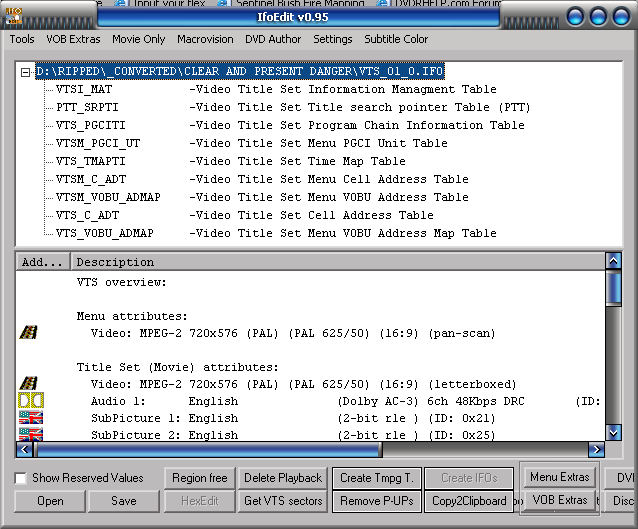Click the scroll up arrow in description list
Viewport: 638px width, 529px height.
point(613,261)
